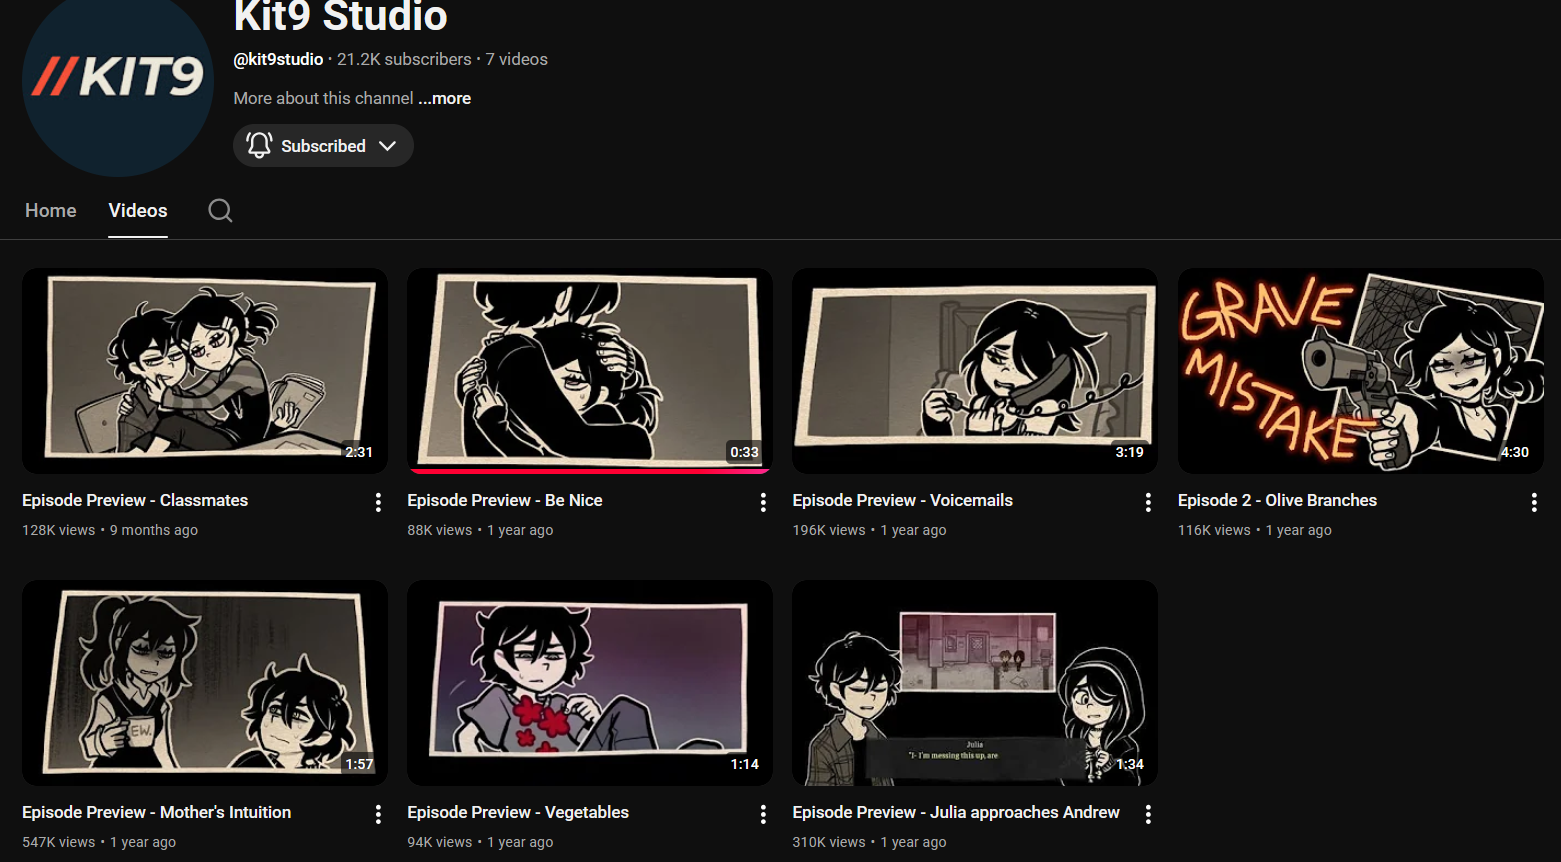Screen dimensions: 1561x862
Task: Play the Grave Mistake Olive Branches thumbnail
Action: pos(1361,370)
